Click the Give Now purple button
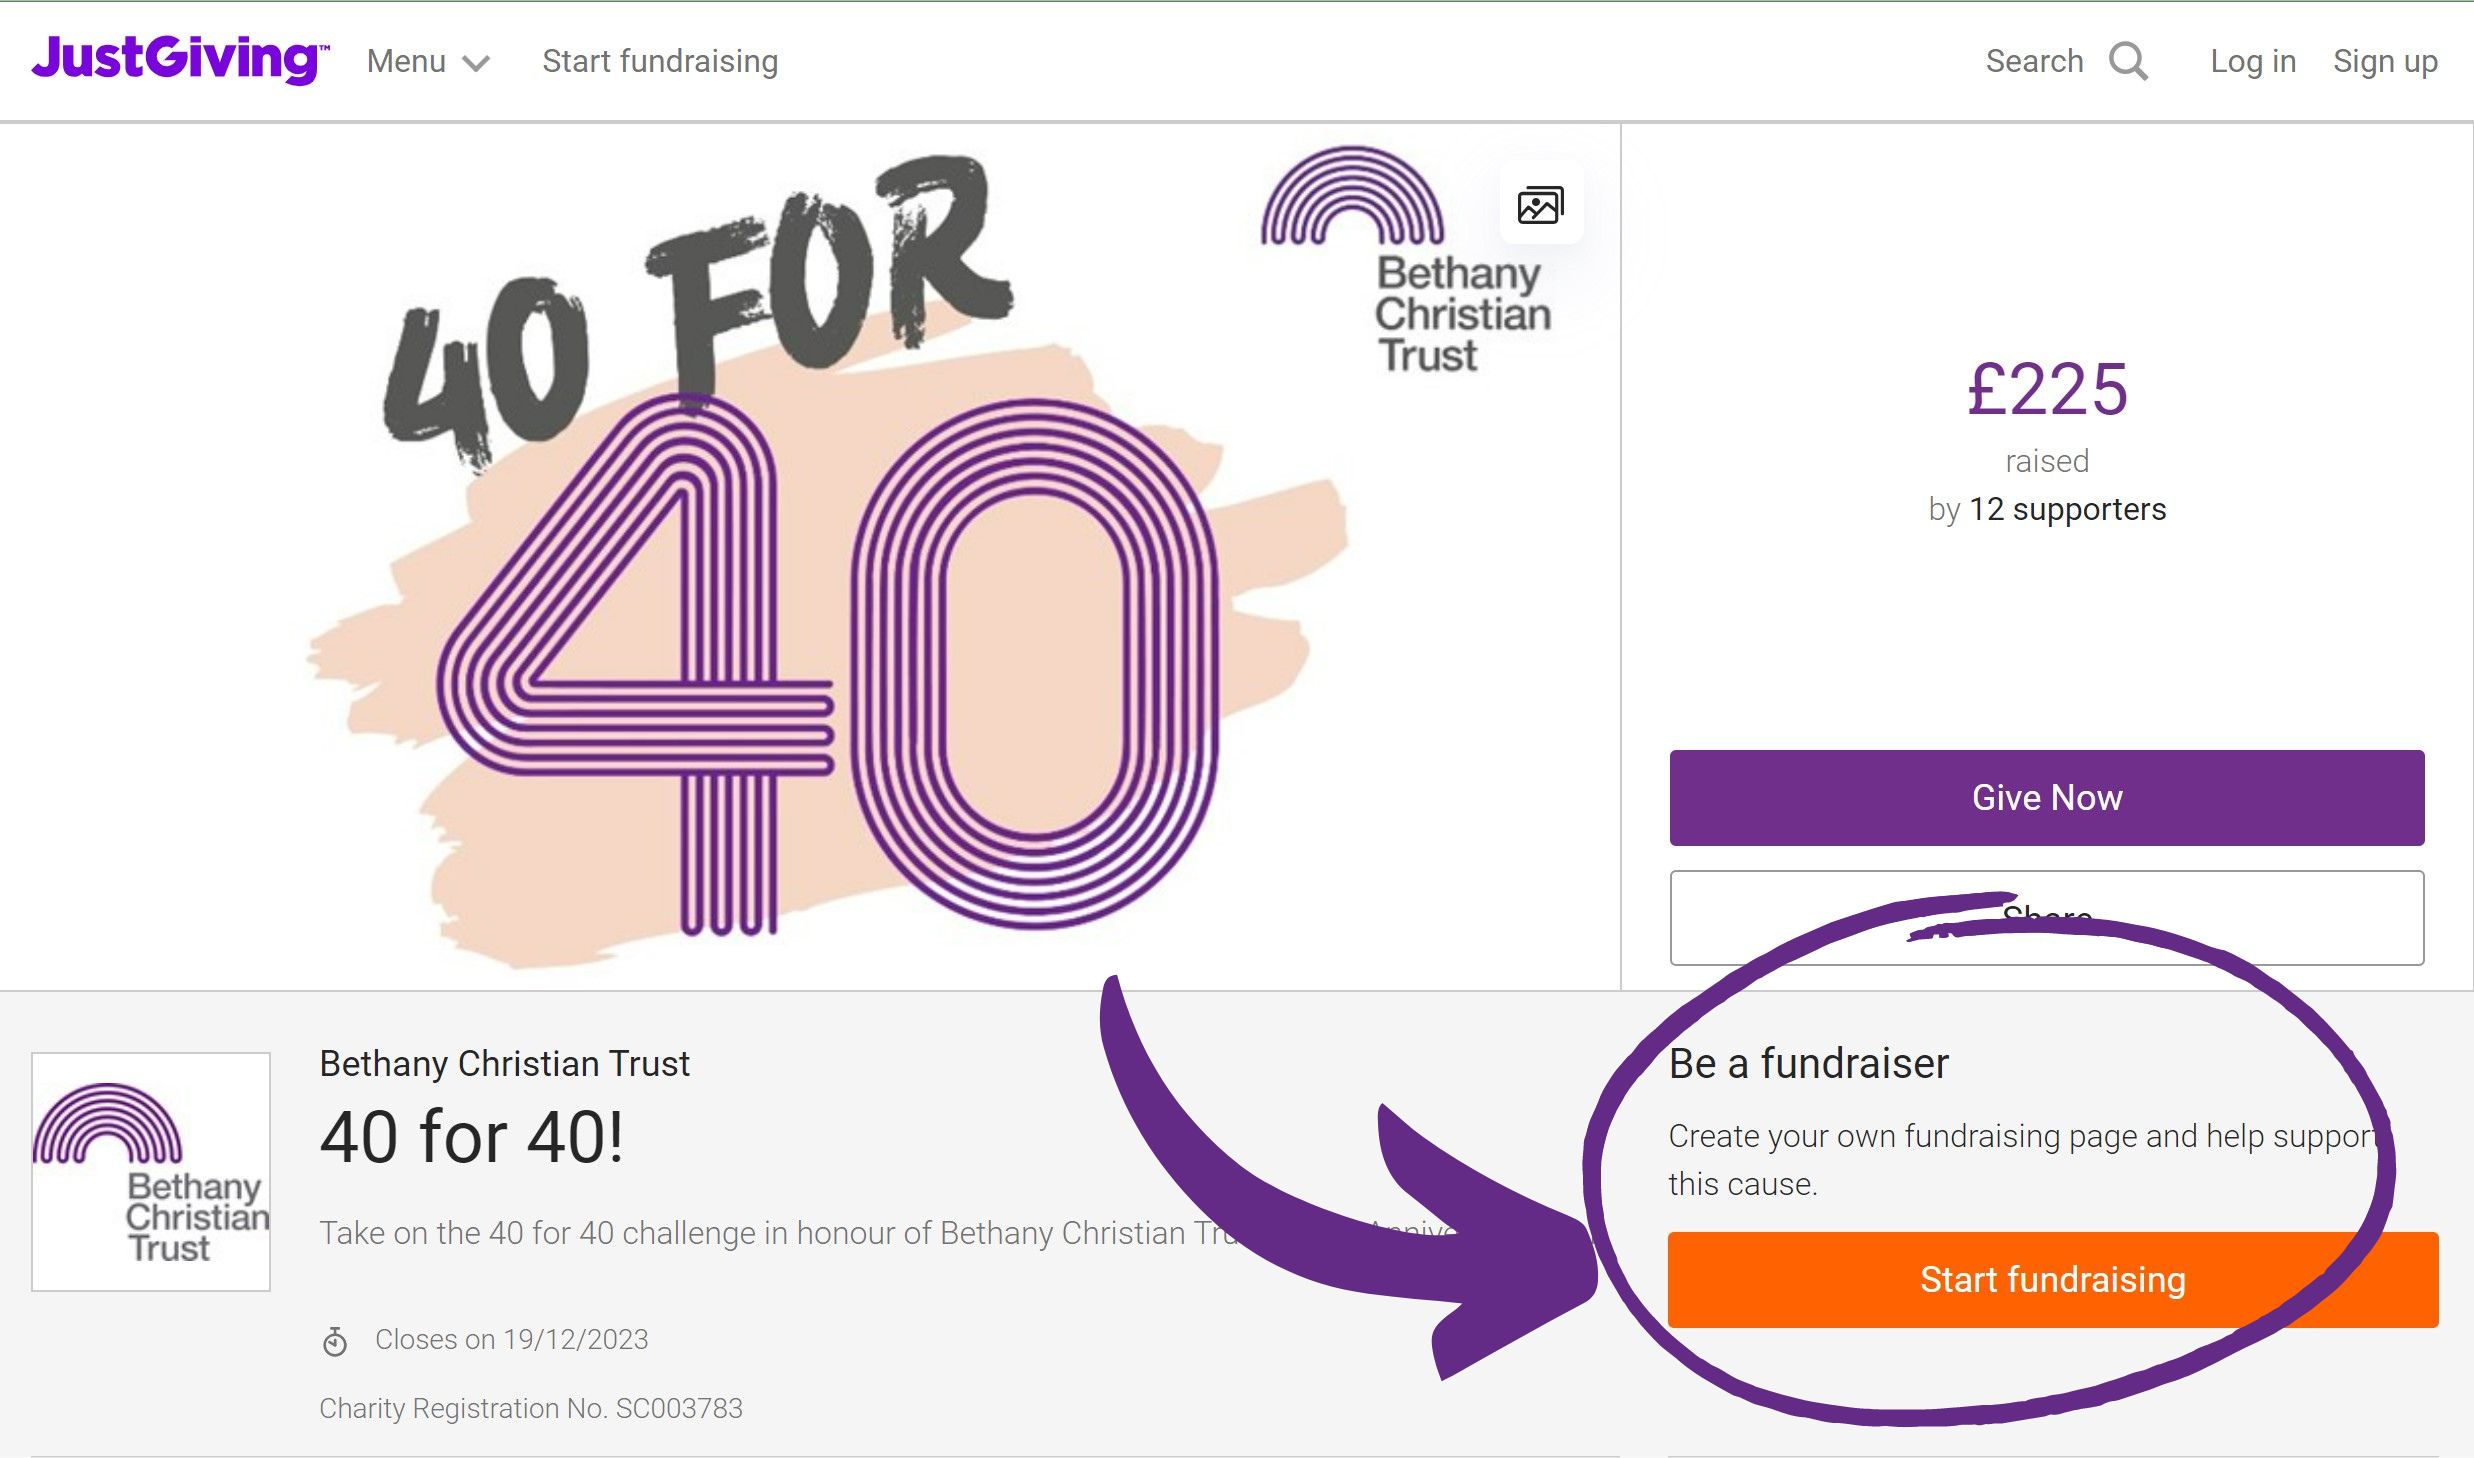The width and height of the screenshot is (2474, 1458). 2047,797
